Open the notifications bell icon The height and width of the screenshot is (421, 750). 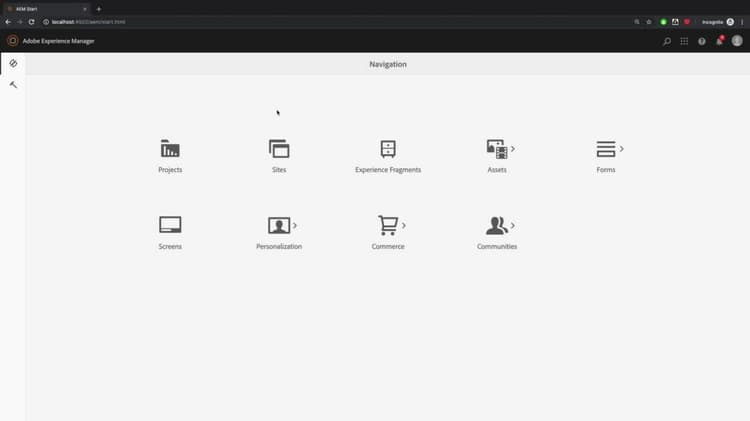point(719,41)
